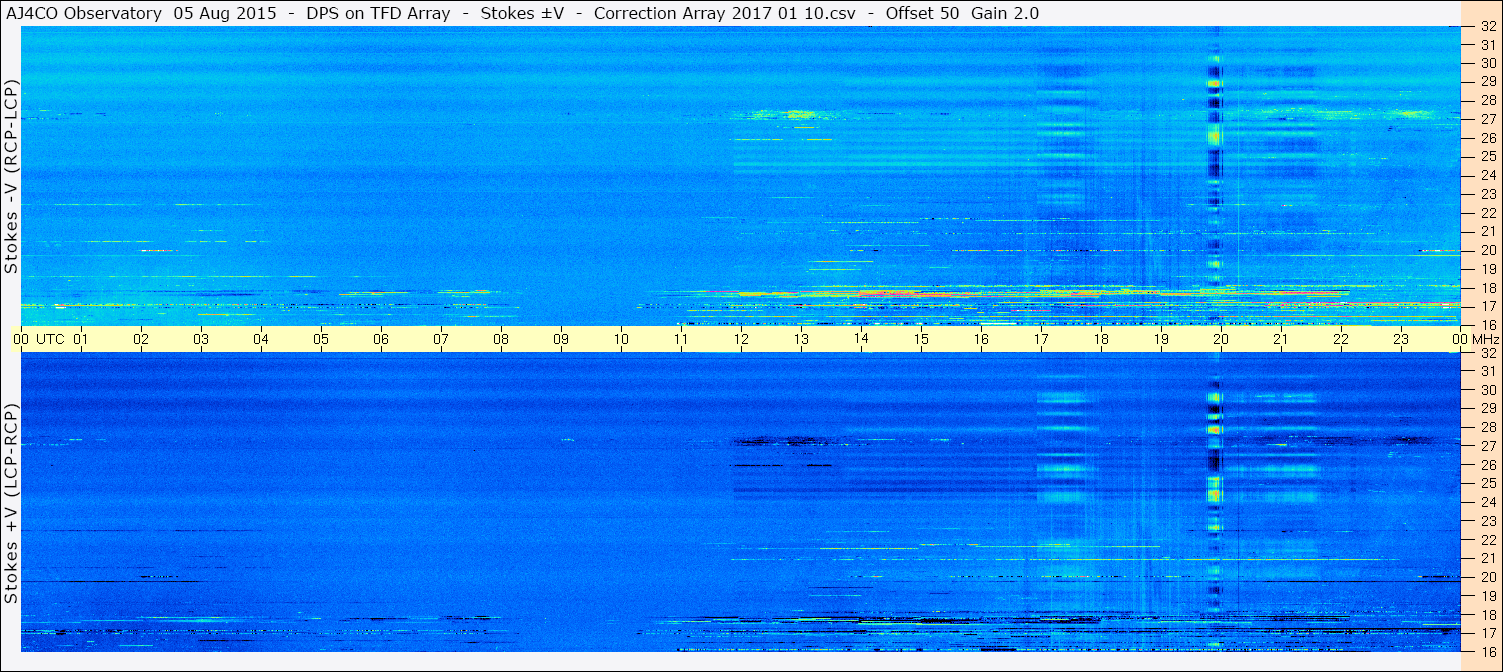
Task: Click the 22 MHz label on the Stokes -V scale
Action: coord(1488,212)
